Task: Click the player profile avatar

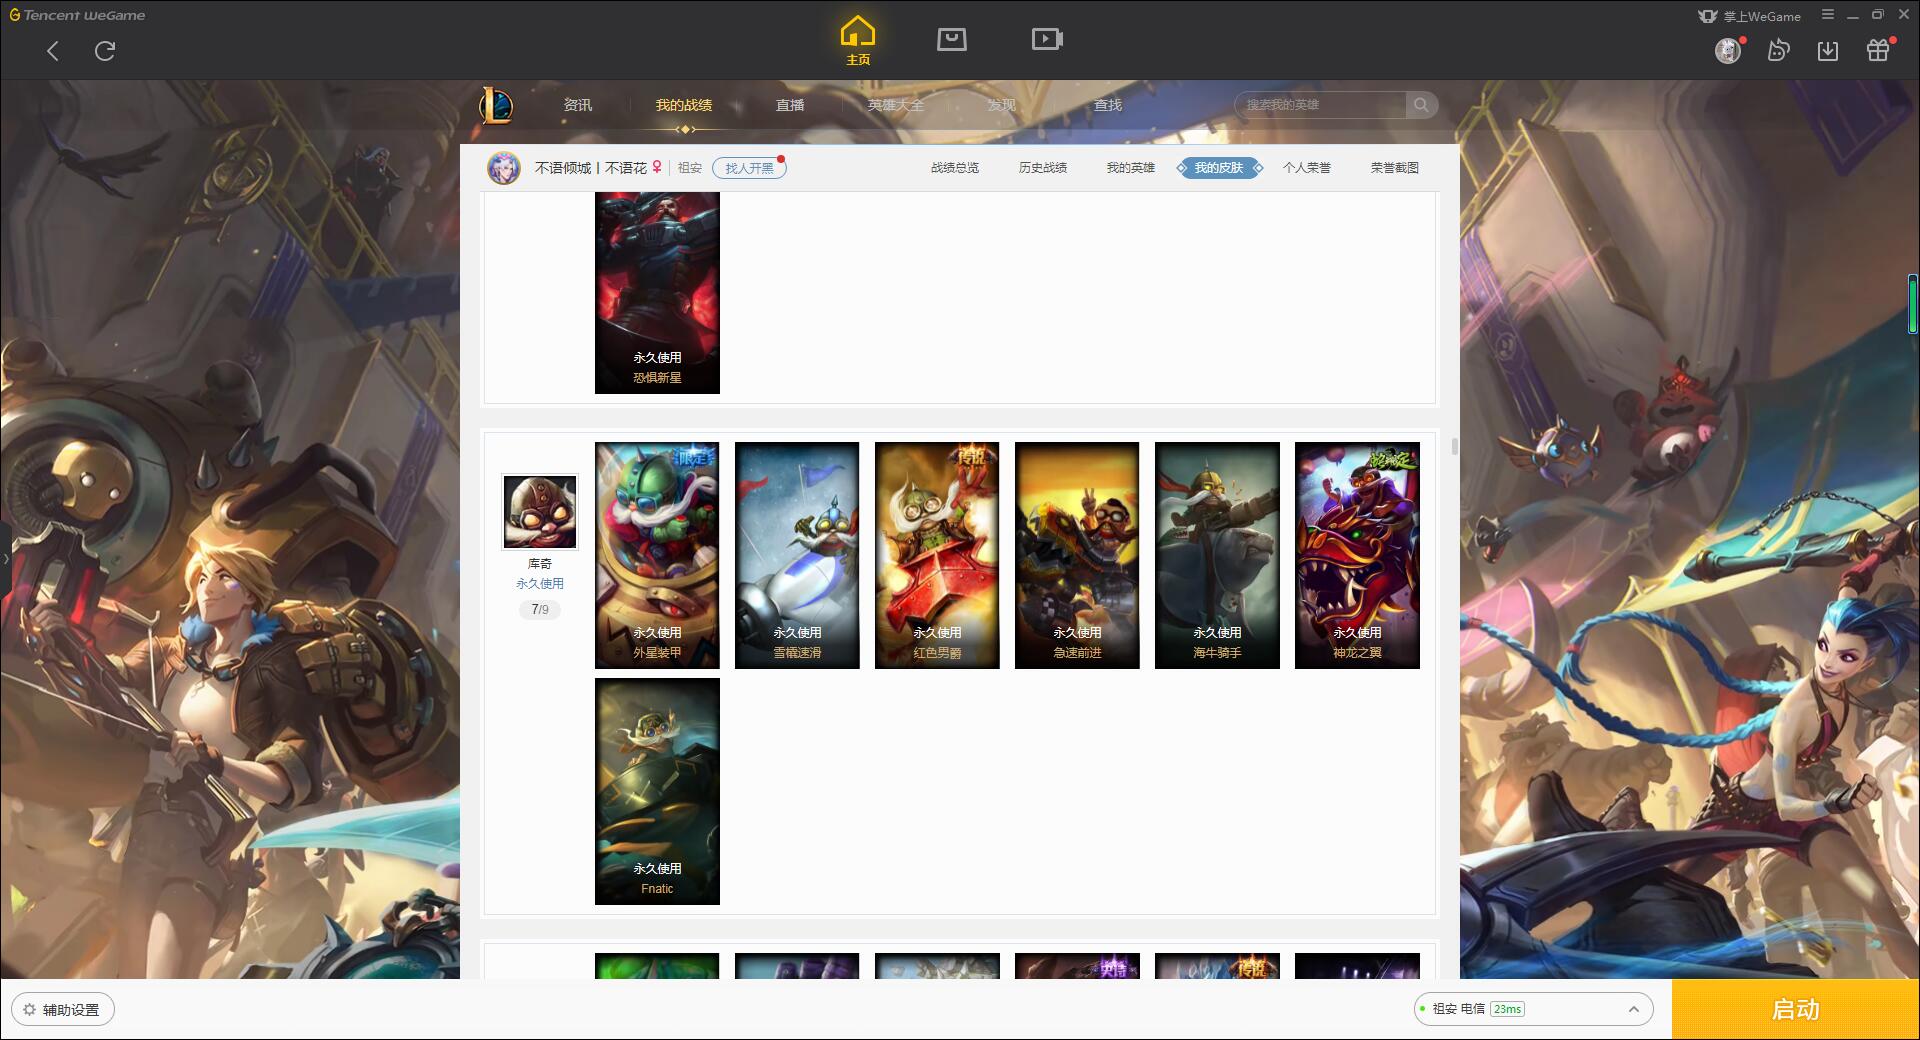Action: (504, 168)
